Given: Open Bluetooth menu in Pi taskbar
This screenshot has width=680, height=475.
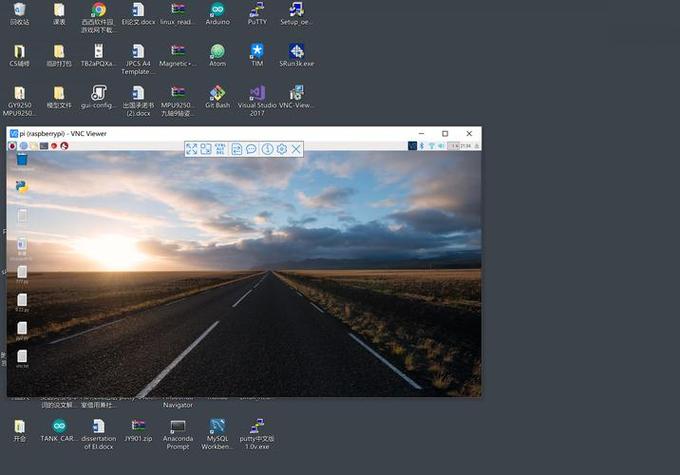Looking at the screenshot, I should click(x=422, y=146).
